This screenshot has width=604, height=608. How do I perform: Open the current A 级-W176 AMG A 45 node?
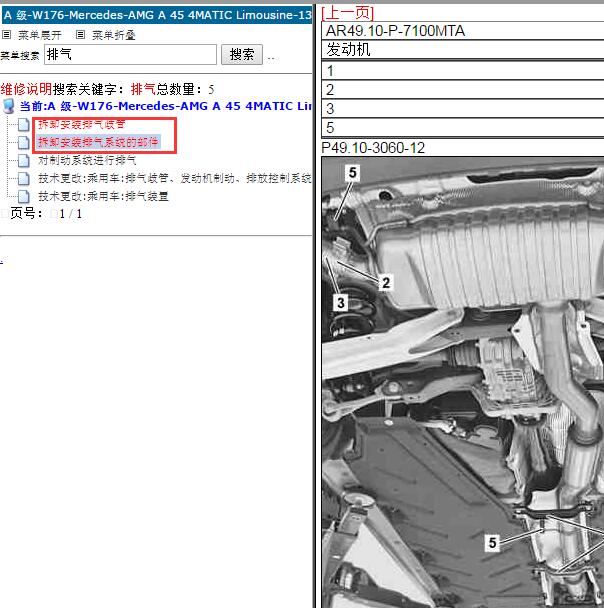(x=166, y=106)
